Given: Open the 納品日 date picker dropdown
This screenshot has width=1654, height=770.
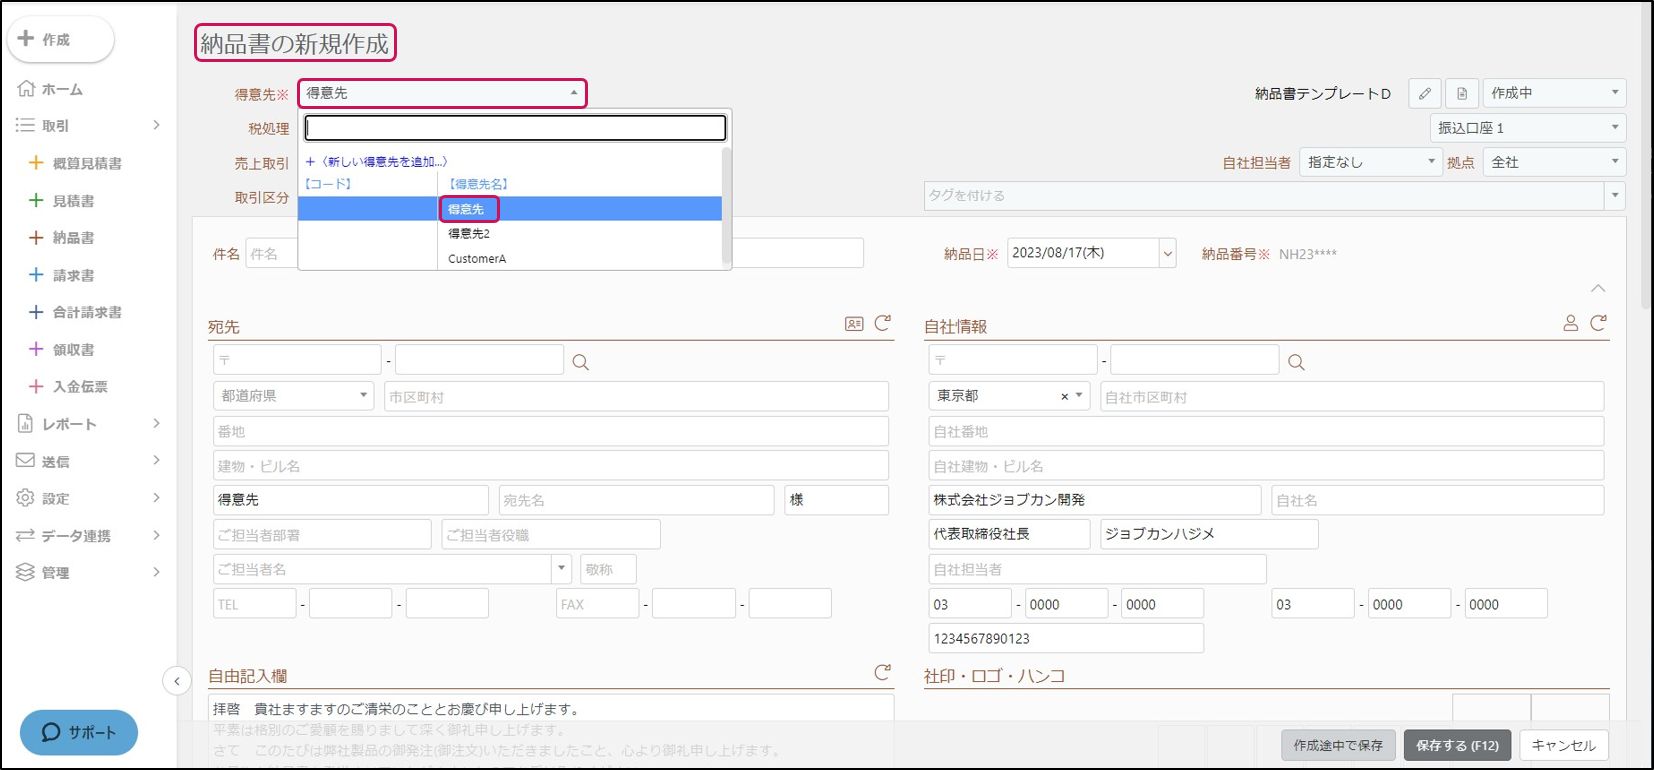Looking at the screenshot, I should 1167,254.
